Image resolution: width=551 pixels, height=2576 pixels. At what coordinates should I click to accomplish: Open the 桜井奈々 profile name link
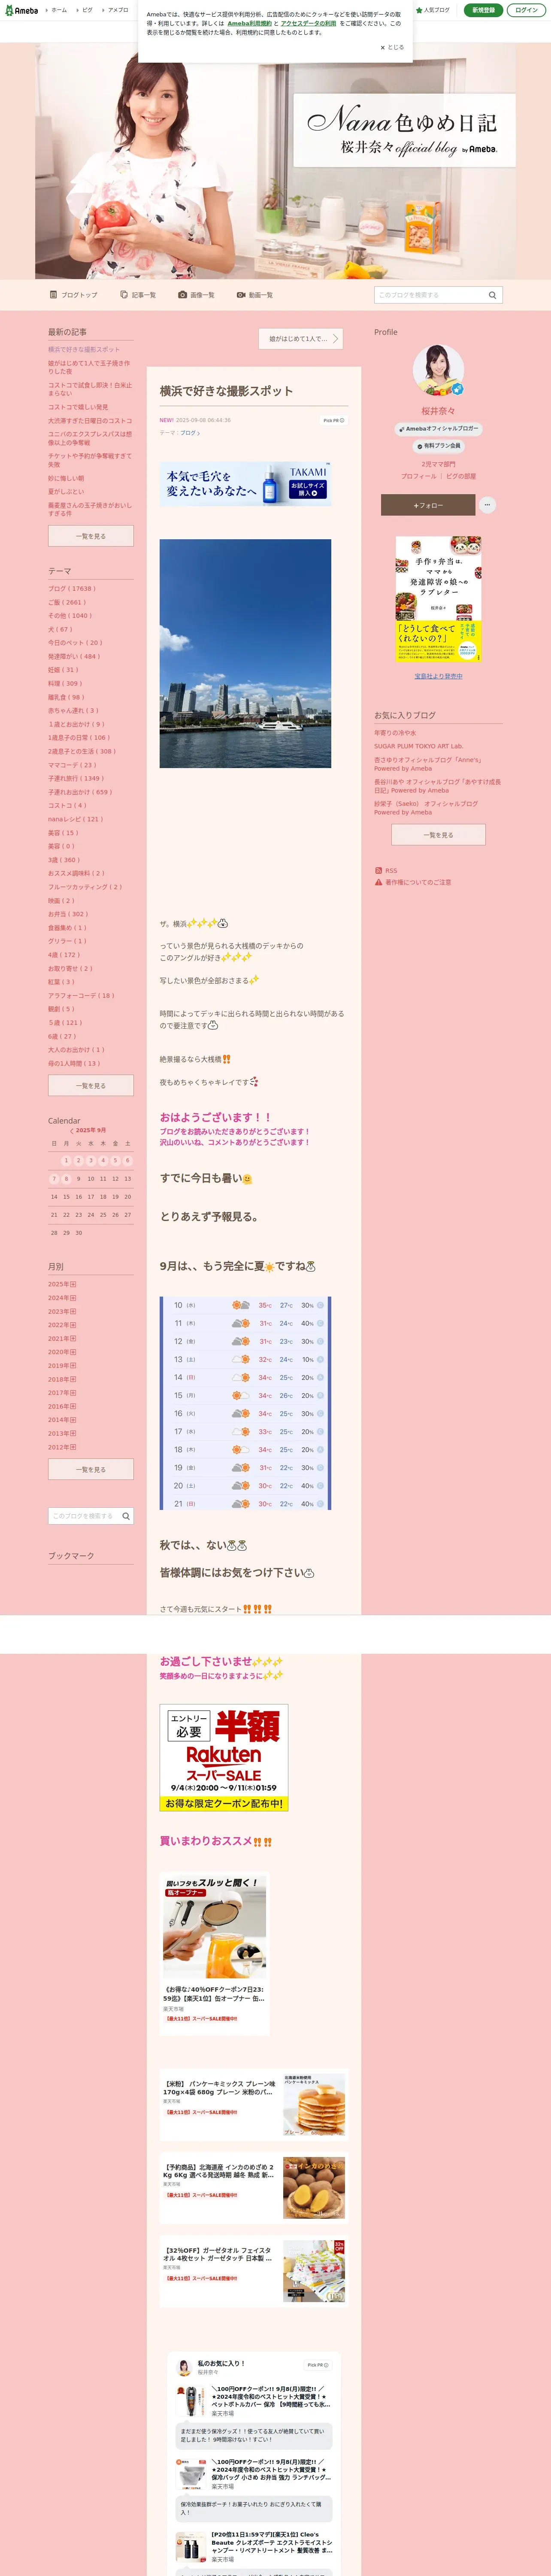438,411
